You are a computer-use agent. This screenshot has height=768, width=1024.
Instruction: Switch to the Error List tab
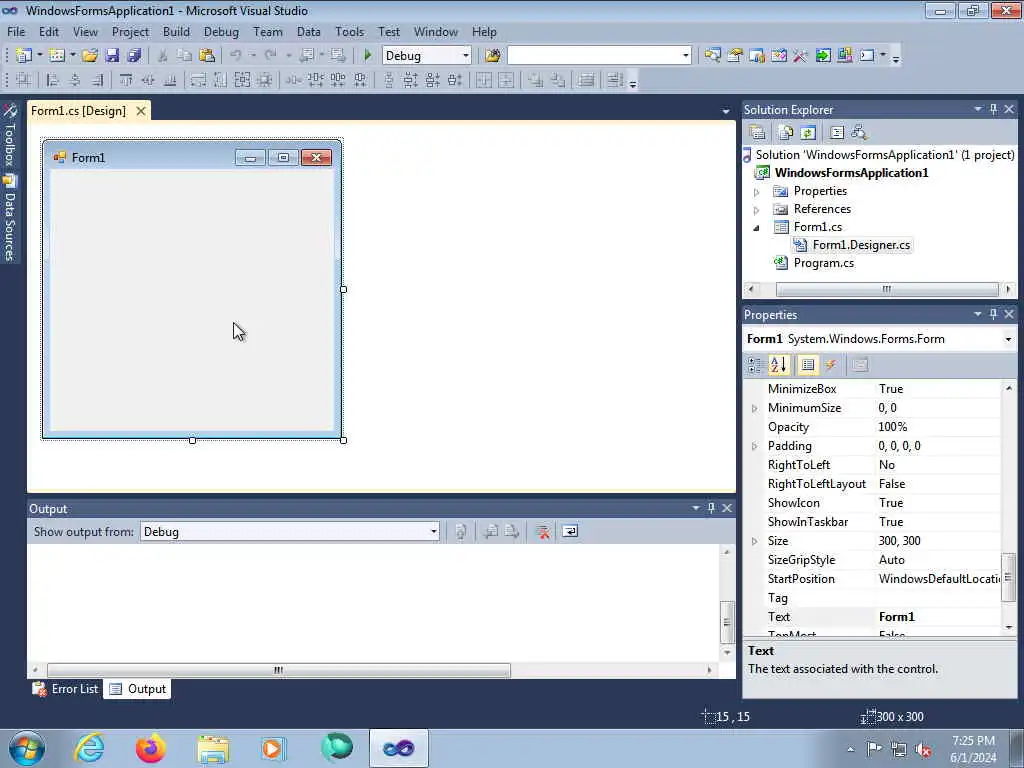coord(66,689)
